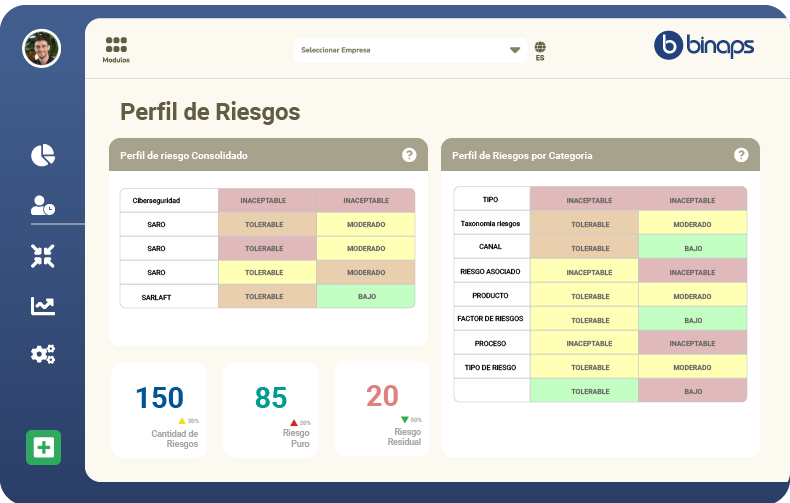
Task: Open help for Perfil de Riesgos por Categoria
Action: click(x=741, y=155)
